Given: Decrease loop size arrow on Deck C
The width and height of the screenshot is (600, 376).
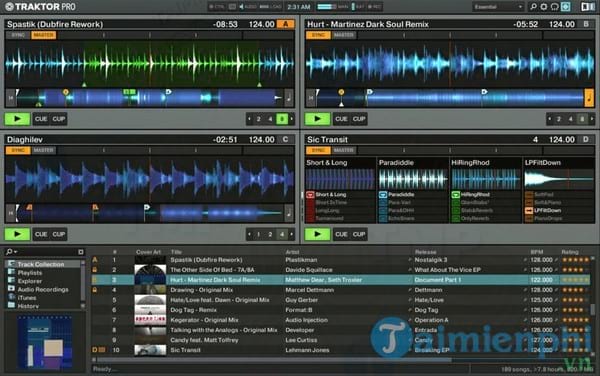Looking at the screenshot, I should pyautogui.click(x=249, y=234).
